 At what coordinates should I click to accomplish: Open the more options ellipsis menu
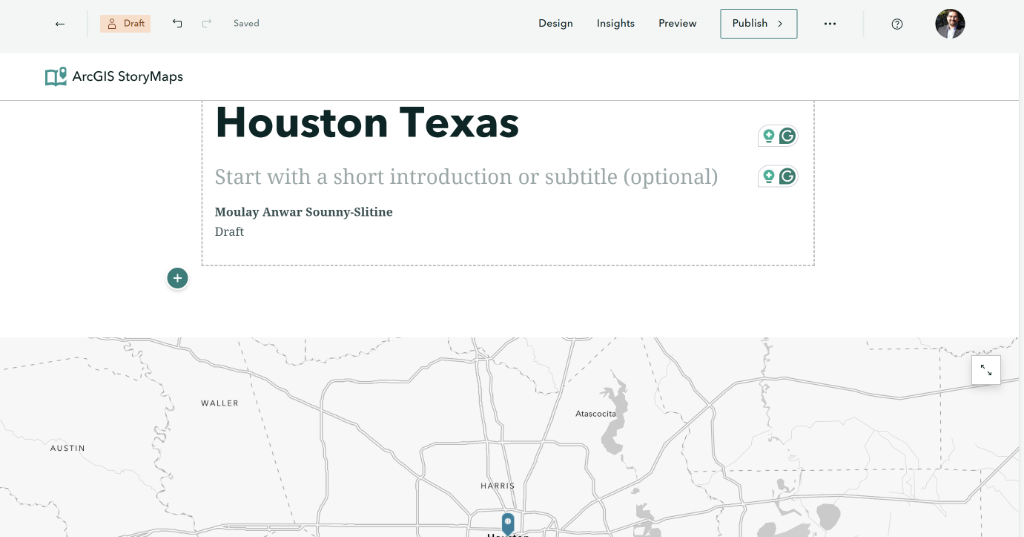[829, 24]
